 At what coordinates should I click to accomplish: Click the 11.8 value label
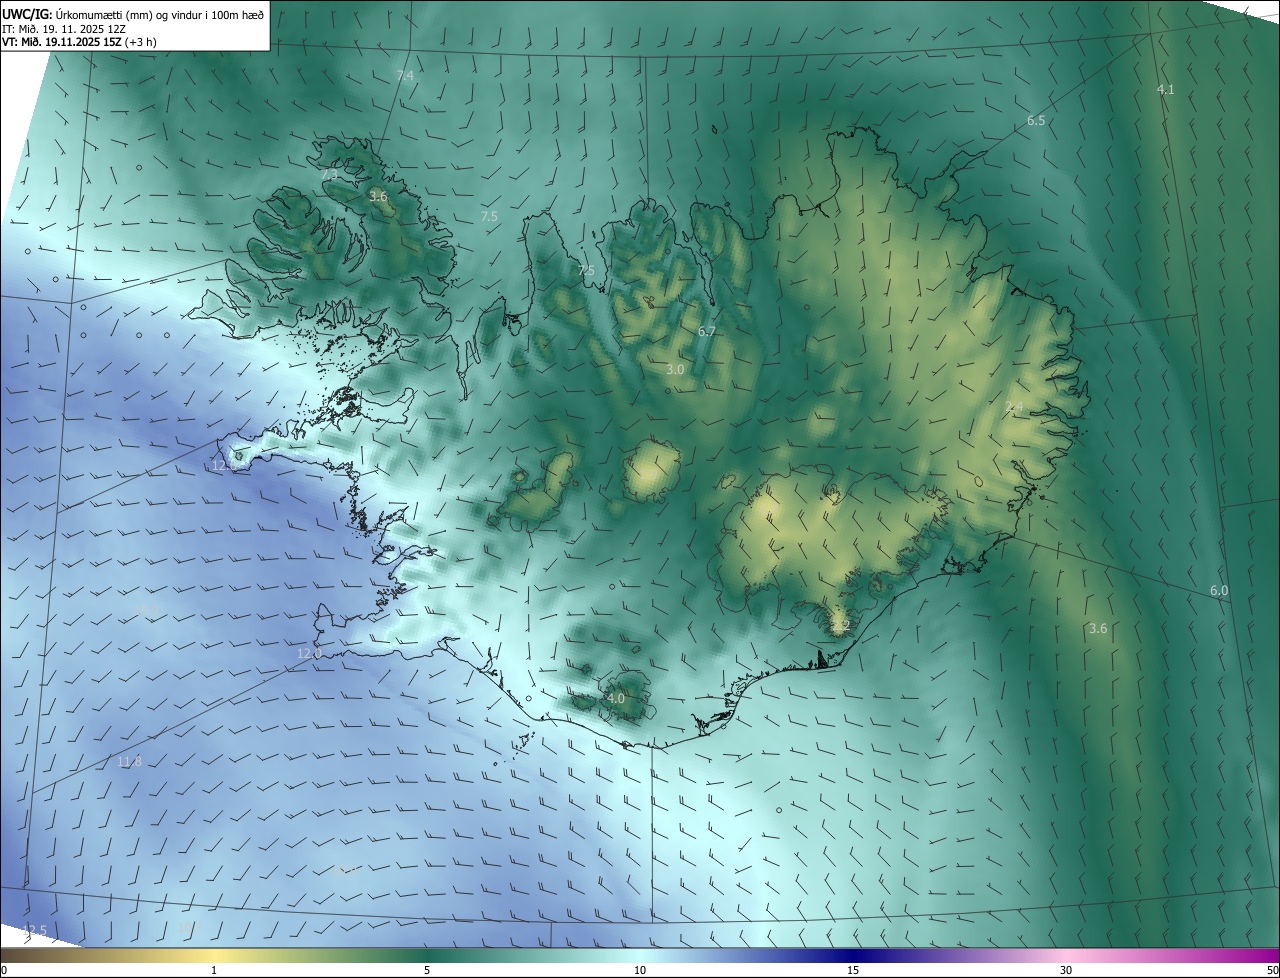click(x=130, y=762)
